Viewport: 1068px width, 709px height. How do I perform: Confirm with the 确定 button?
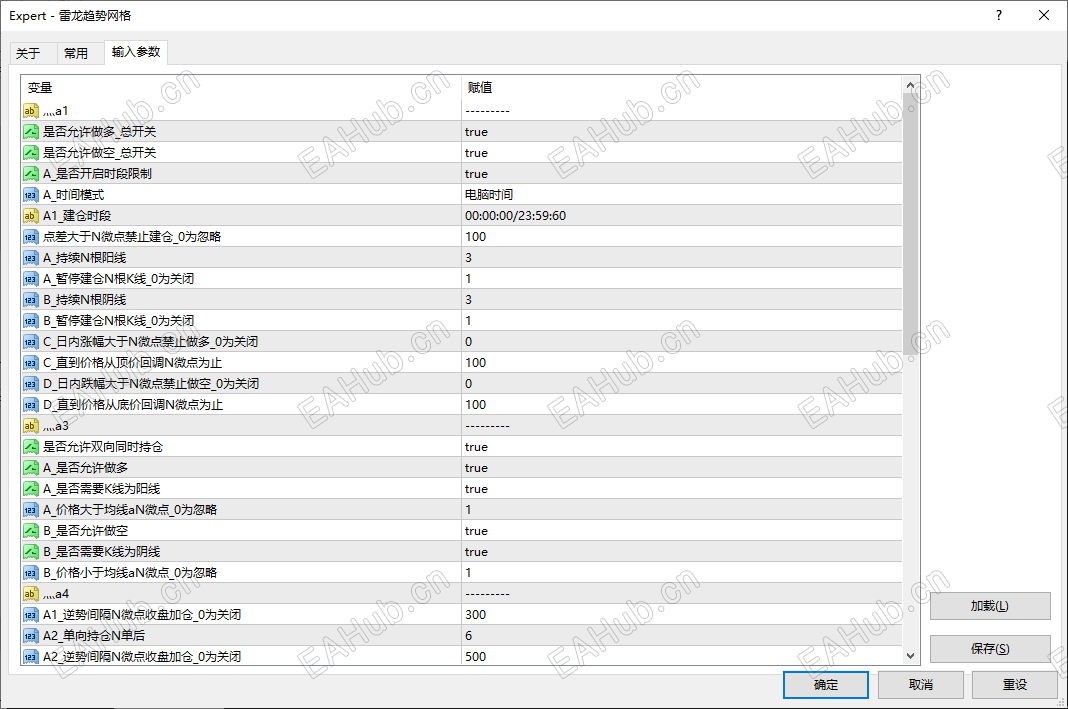(x=826, y=684)
